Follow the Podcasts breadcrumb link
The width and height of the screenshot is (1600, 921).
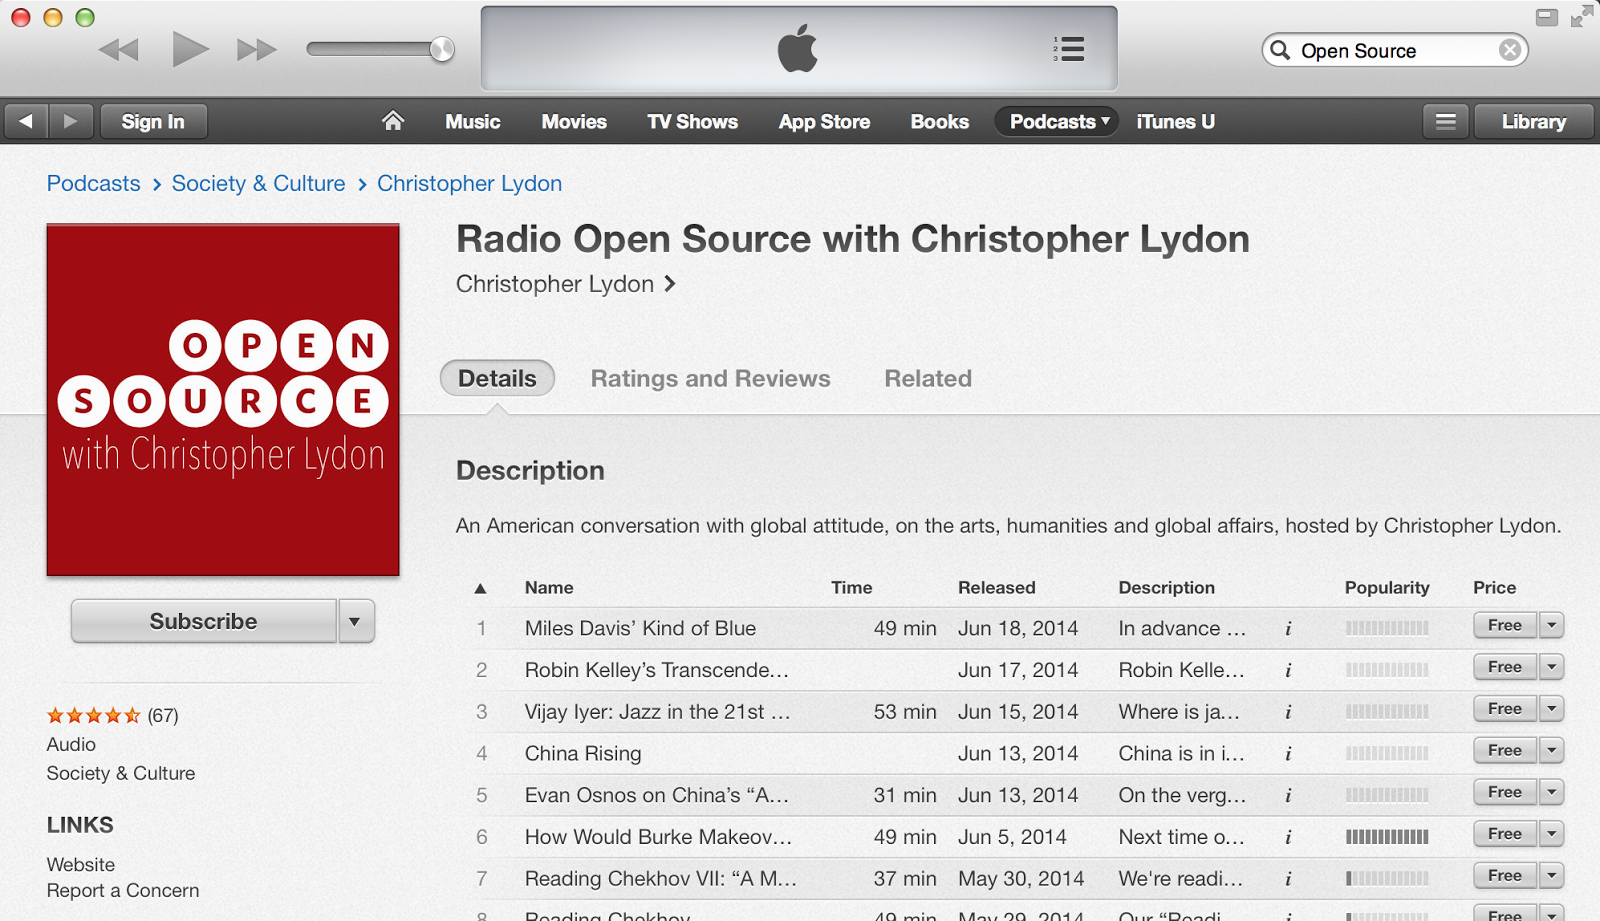pyautogui.click(x=93, y=183)
